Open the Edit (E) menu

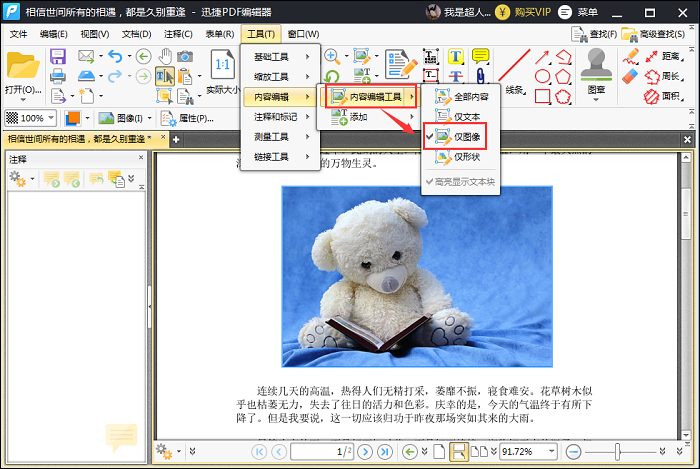pyautogui.click(x=53, y=34)
